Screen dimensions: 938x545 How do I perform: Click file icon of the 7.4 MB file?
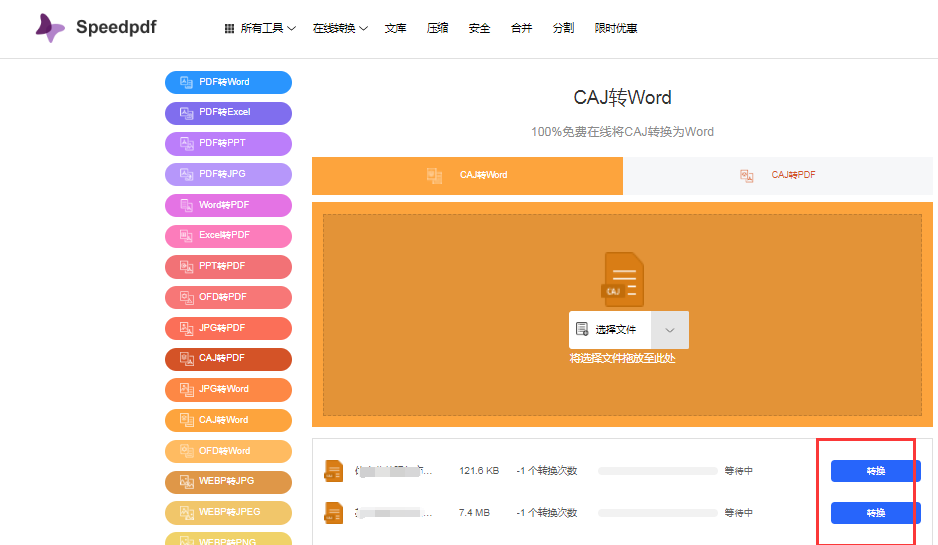pos(333,513)
